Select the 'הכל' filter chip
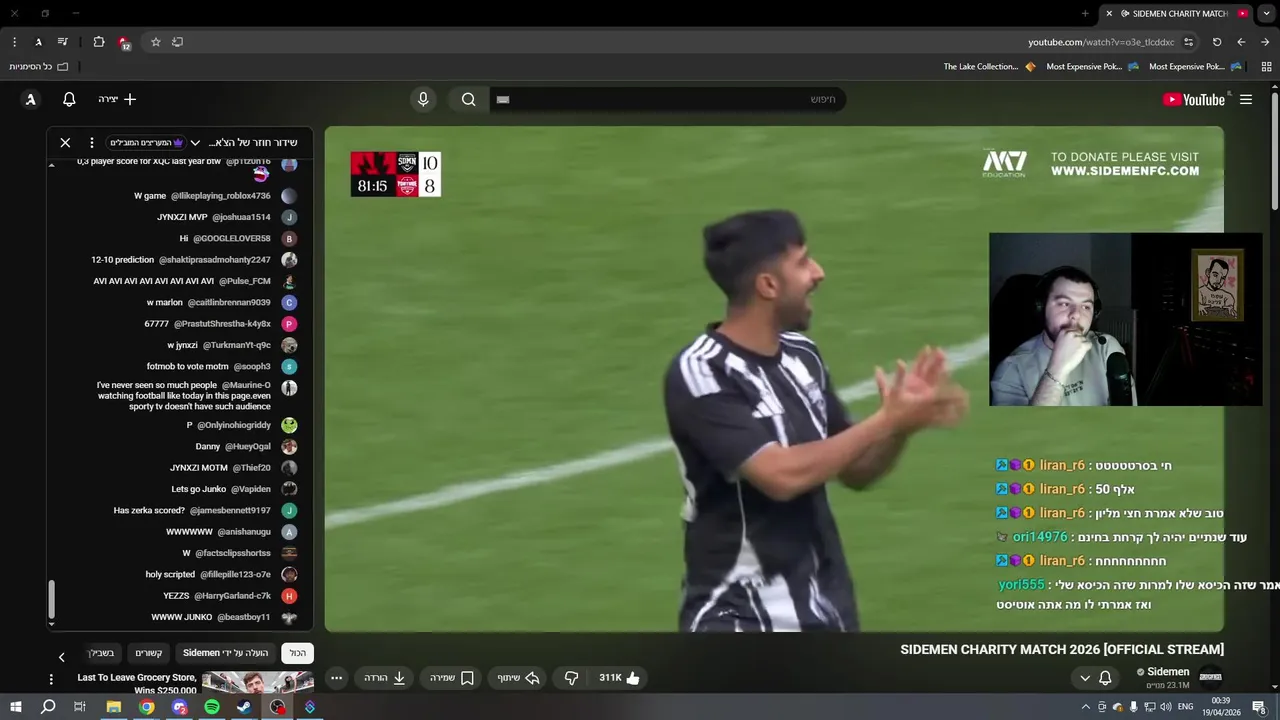 [x=298, y=653]
